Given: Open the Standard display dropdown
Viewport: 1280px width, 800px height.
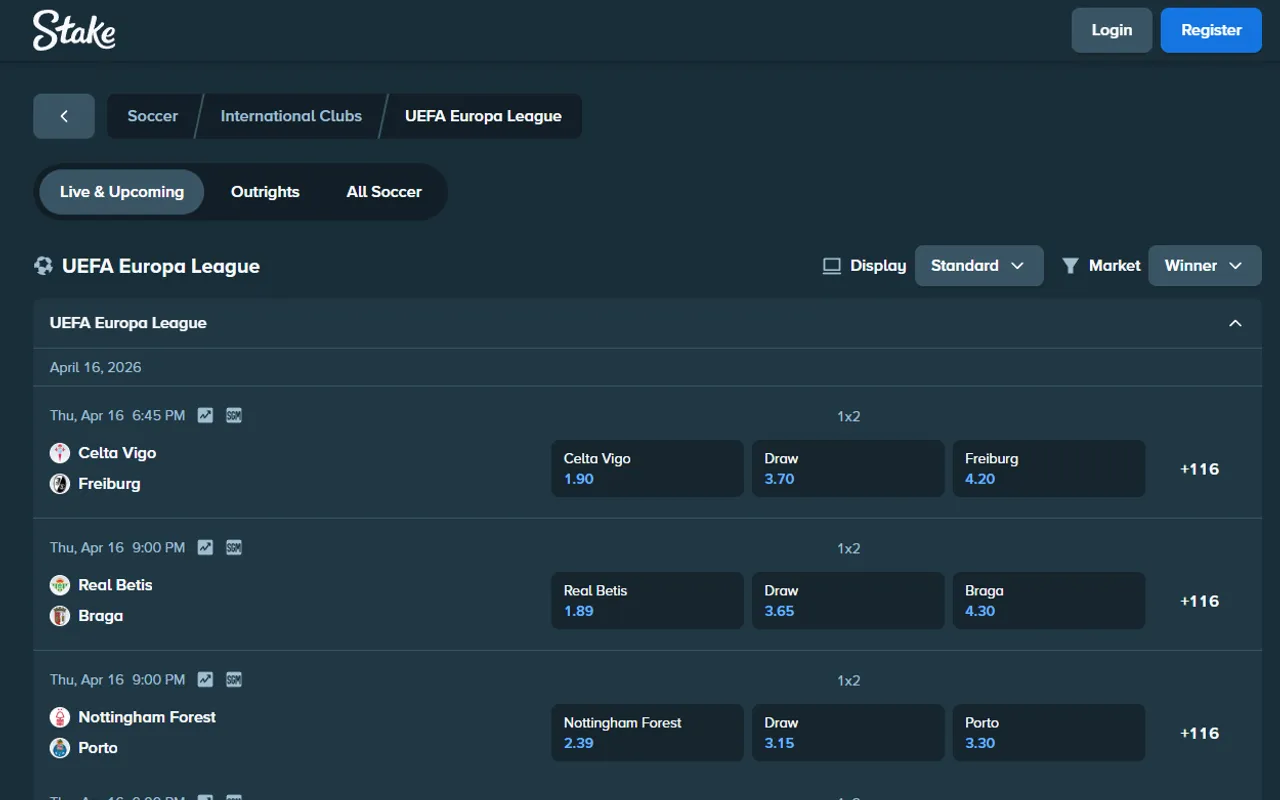Looking at the screenshot, I should 979,265.
